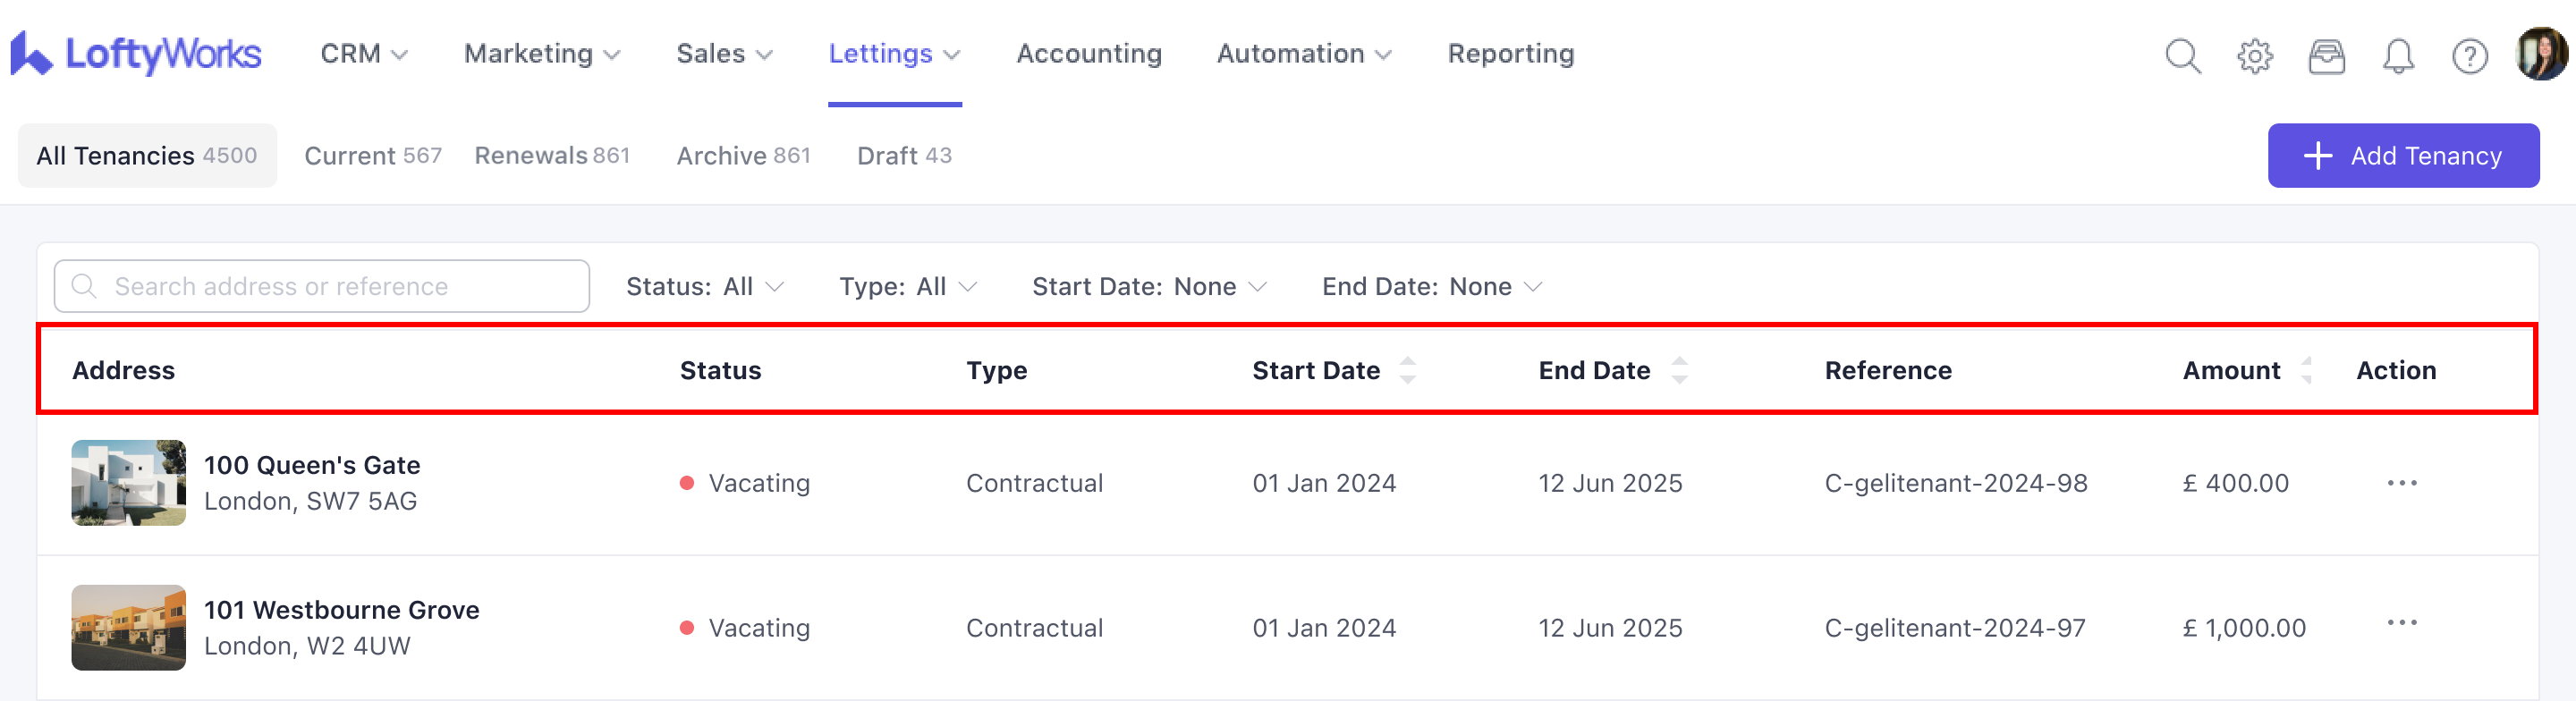Click the LoftyWorks logo
This screenshot has width=2576, height=701.
(x=136, y=54)
